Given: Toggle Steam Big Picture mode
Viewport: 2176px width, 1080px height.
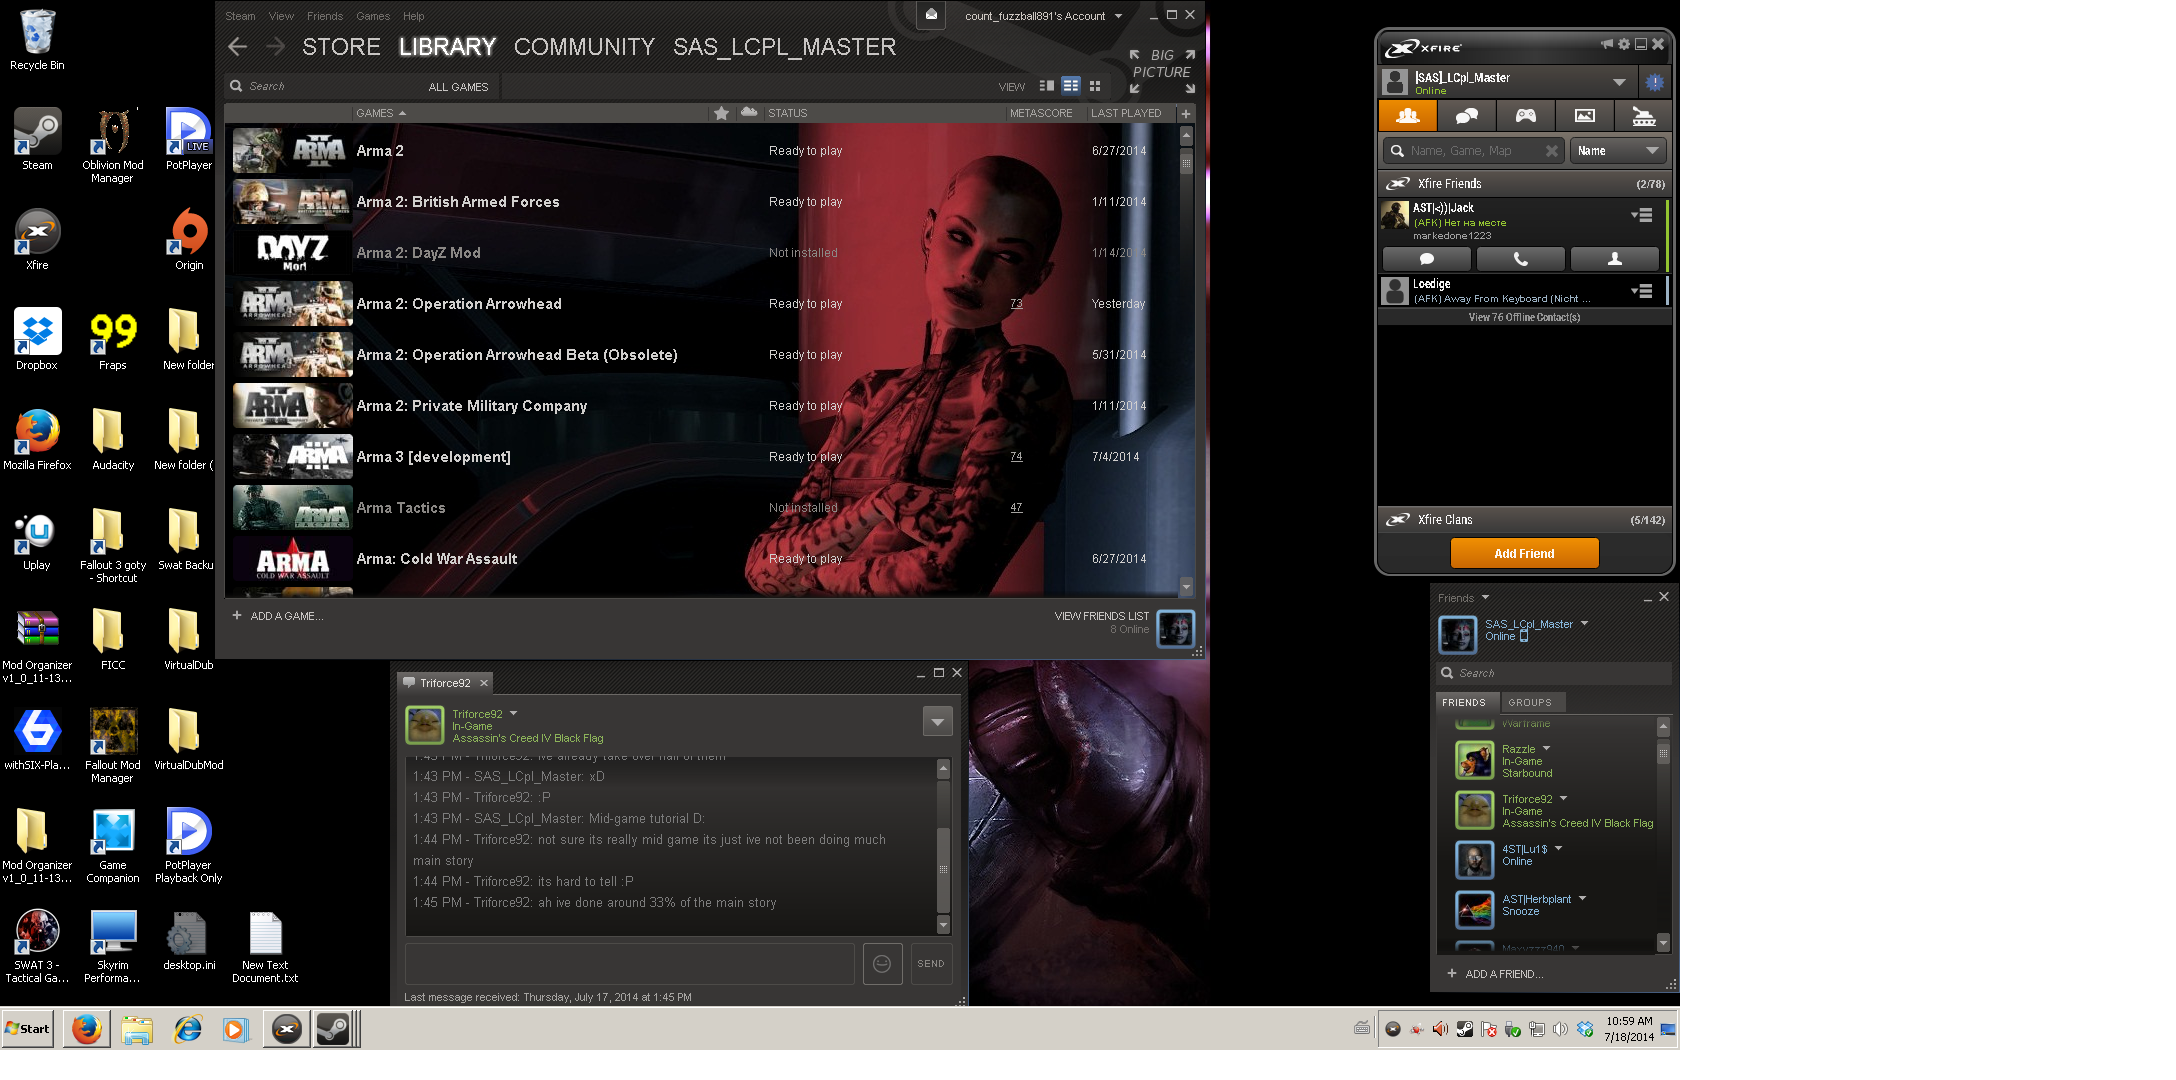Looking at the screenshot, I should 1162,72.
